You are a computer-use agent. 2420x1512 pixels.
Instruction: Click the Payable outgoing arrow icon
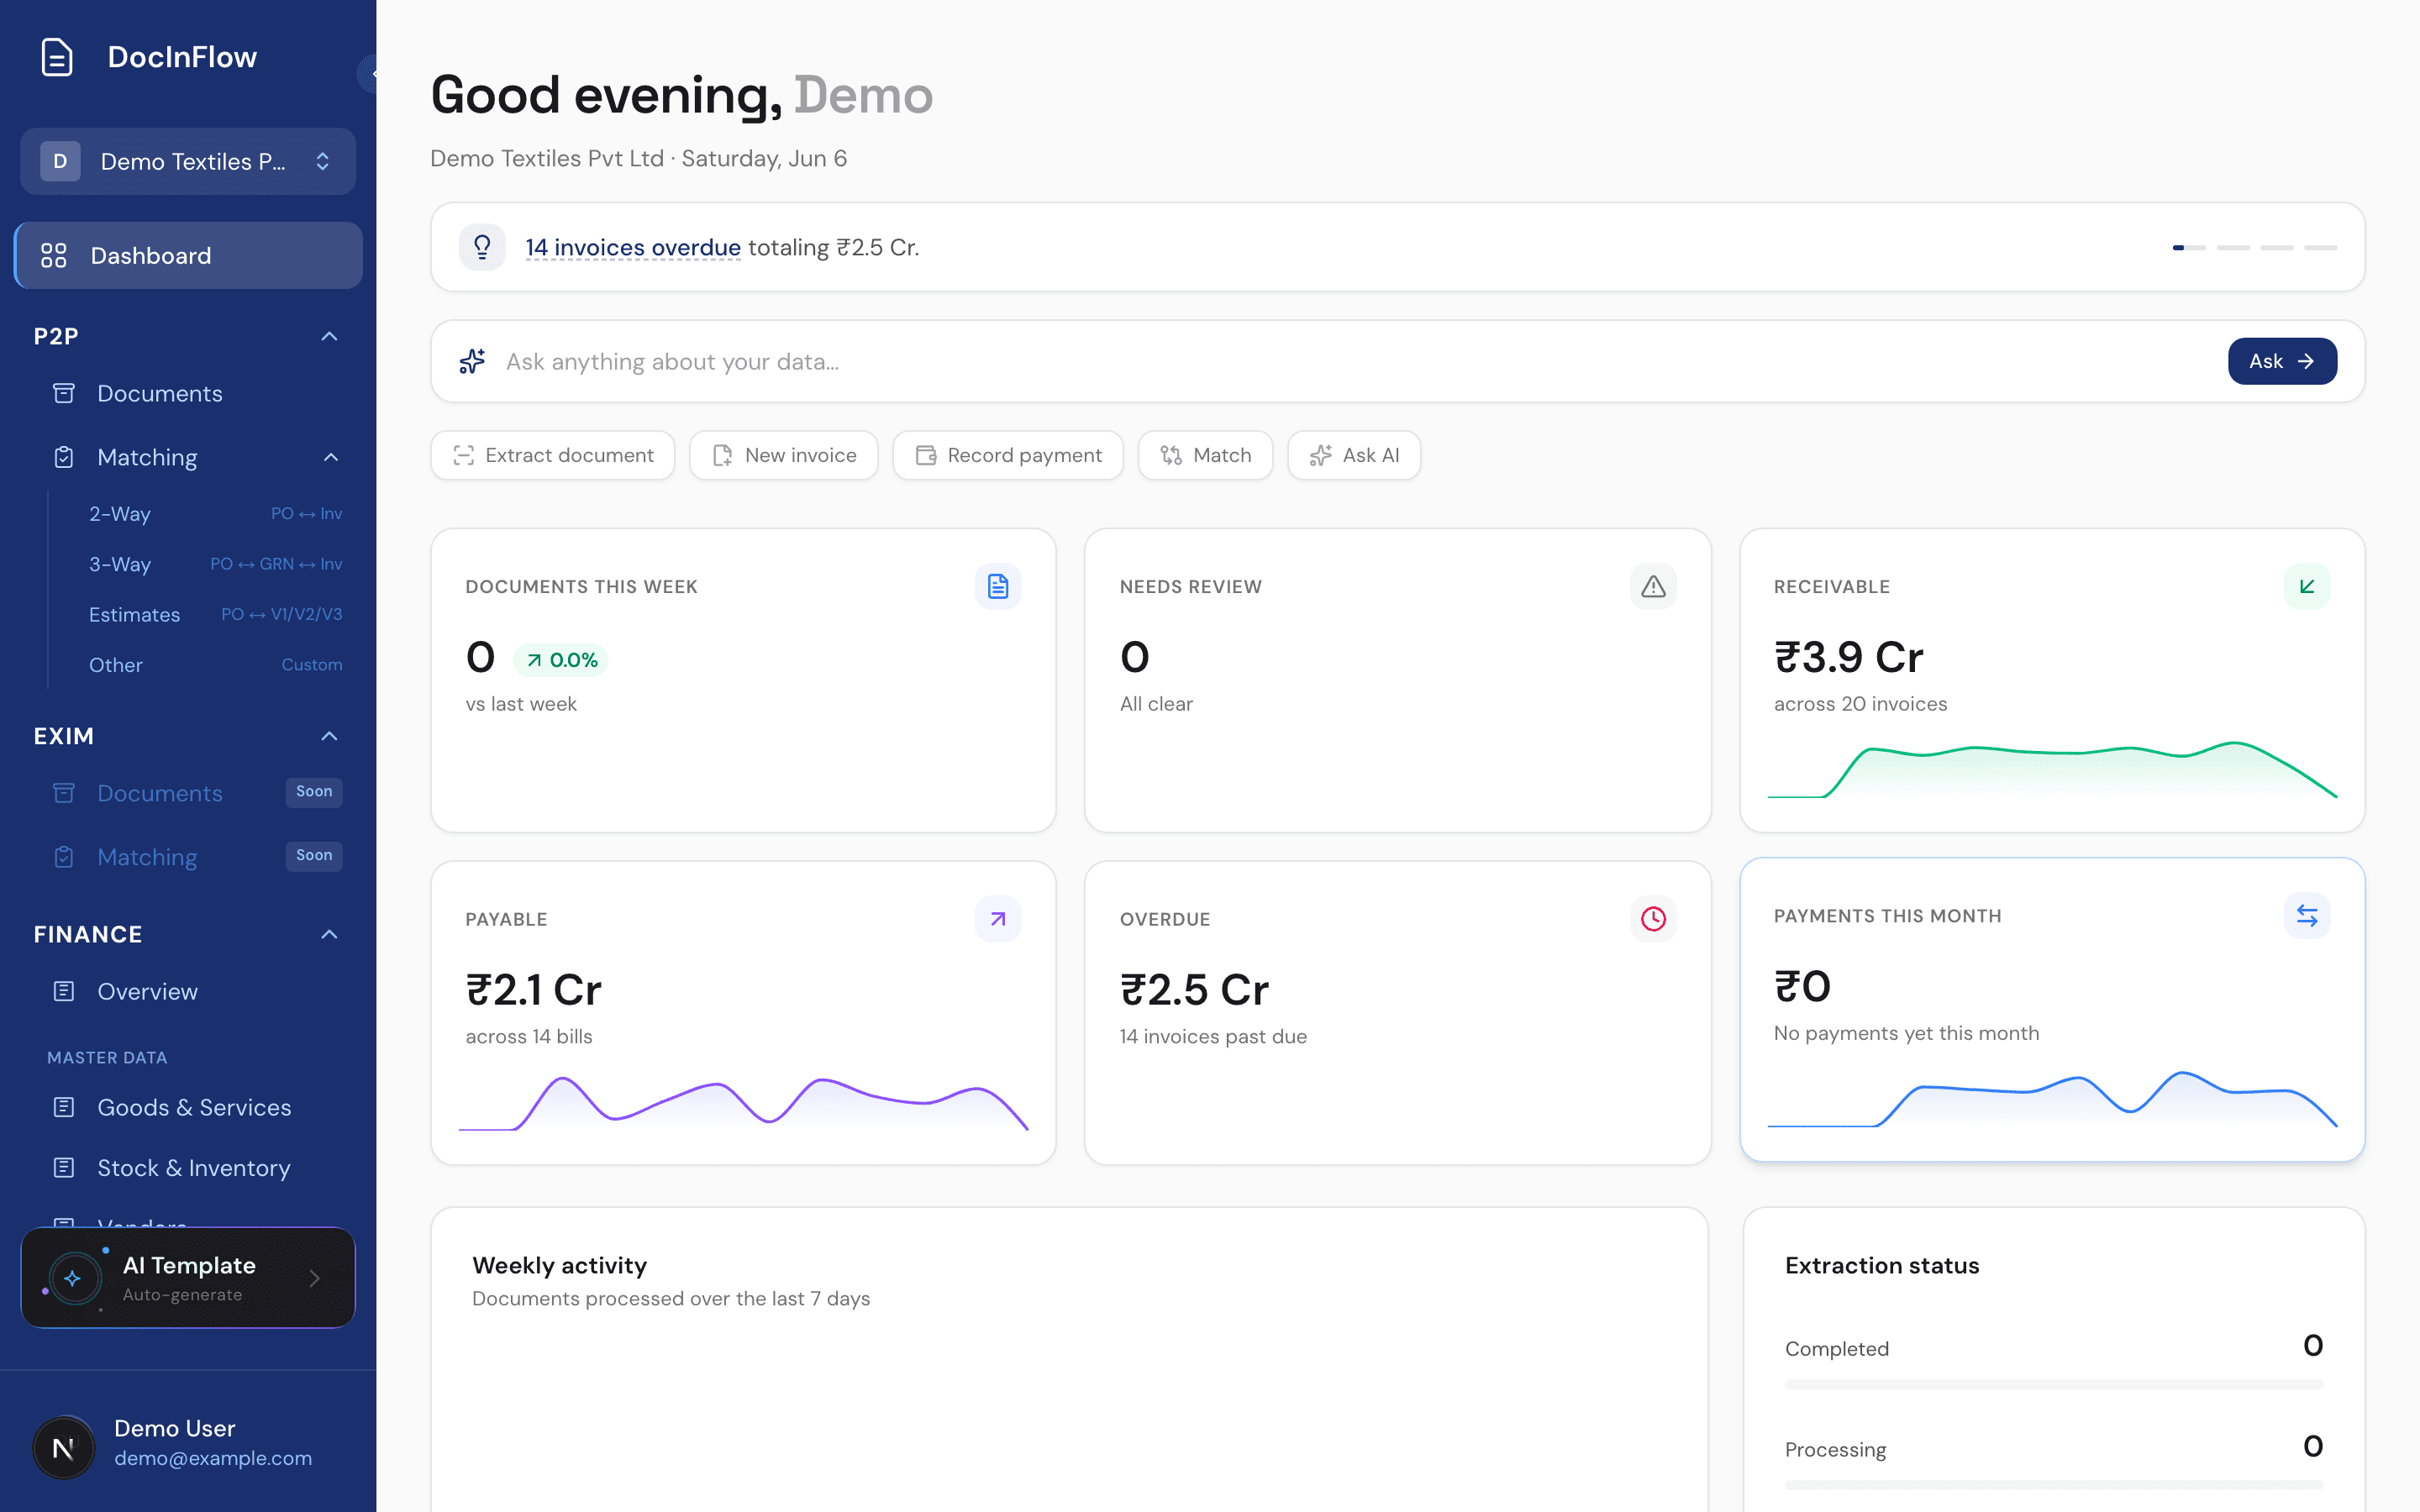[x=998, y=919]
